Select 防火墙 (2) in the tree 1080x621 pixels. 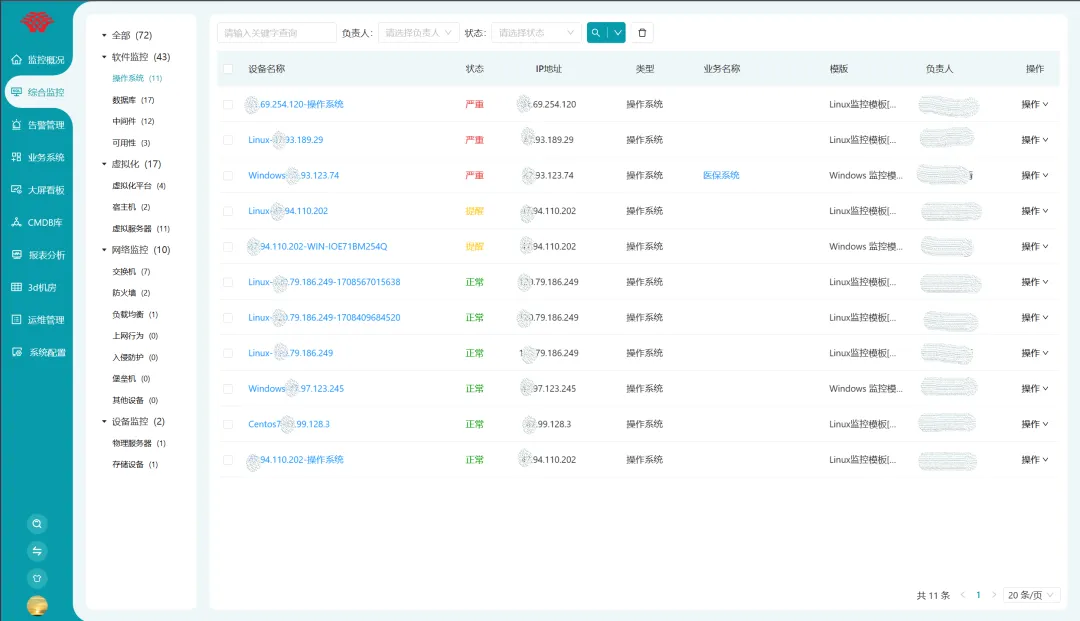[x=131, y=293]
